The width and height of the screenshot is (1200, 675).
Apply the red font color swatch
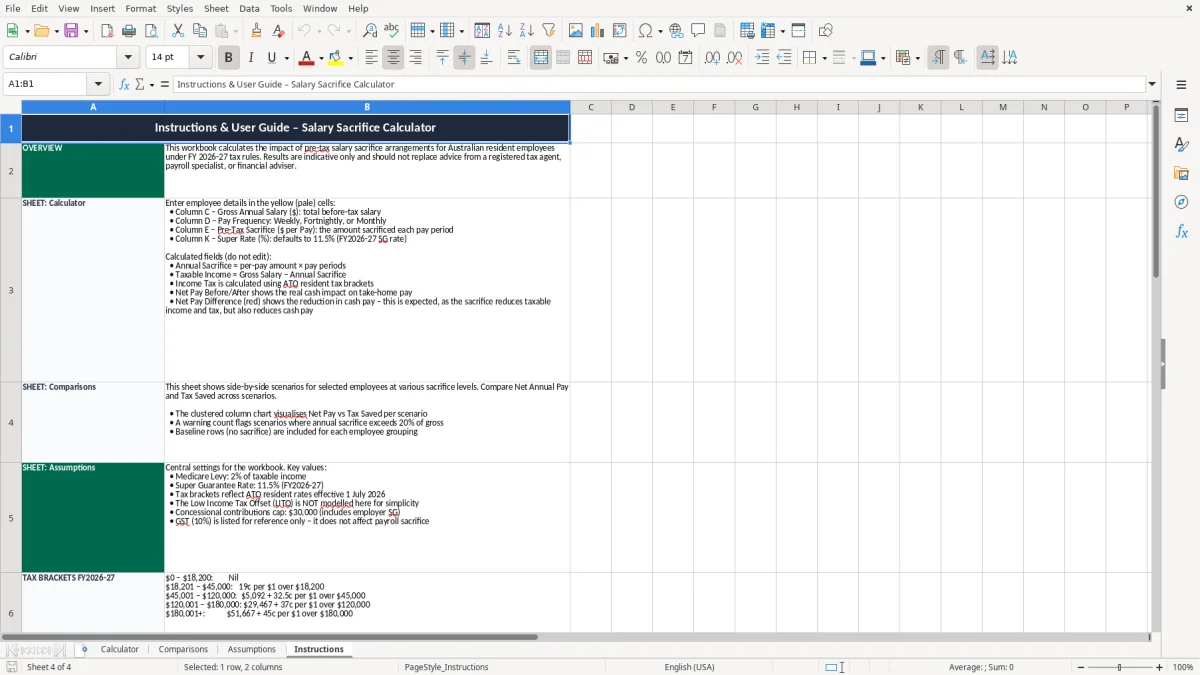(307, 58)
